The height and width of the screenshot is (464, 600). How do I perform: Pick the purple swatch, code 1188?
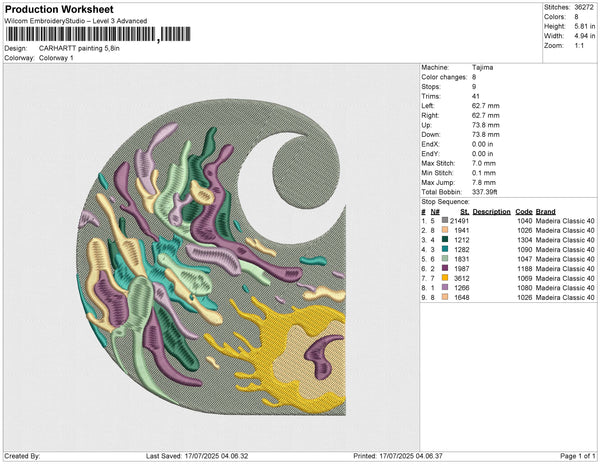(443, 268)
